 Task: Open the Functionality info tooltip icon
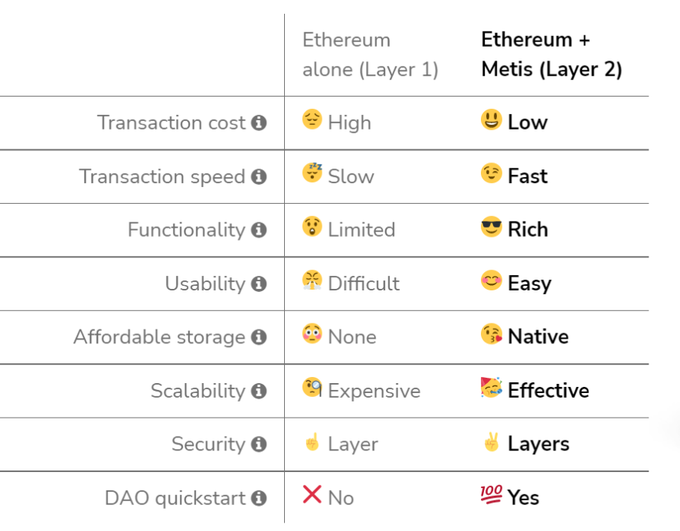259,230
